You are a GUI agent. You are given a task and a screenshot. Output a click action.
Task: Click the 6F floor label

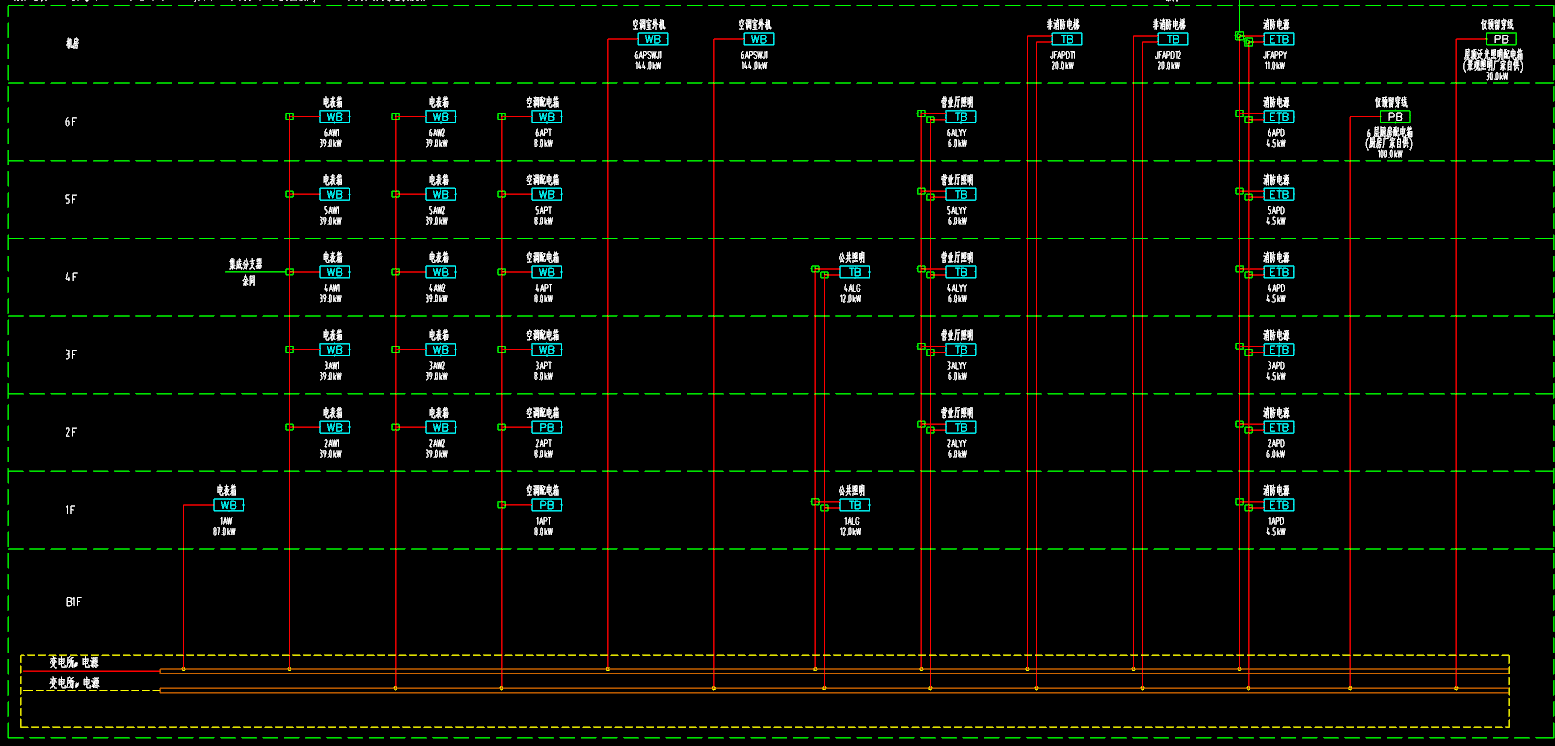point(71,122)
